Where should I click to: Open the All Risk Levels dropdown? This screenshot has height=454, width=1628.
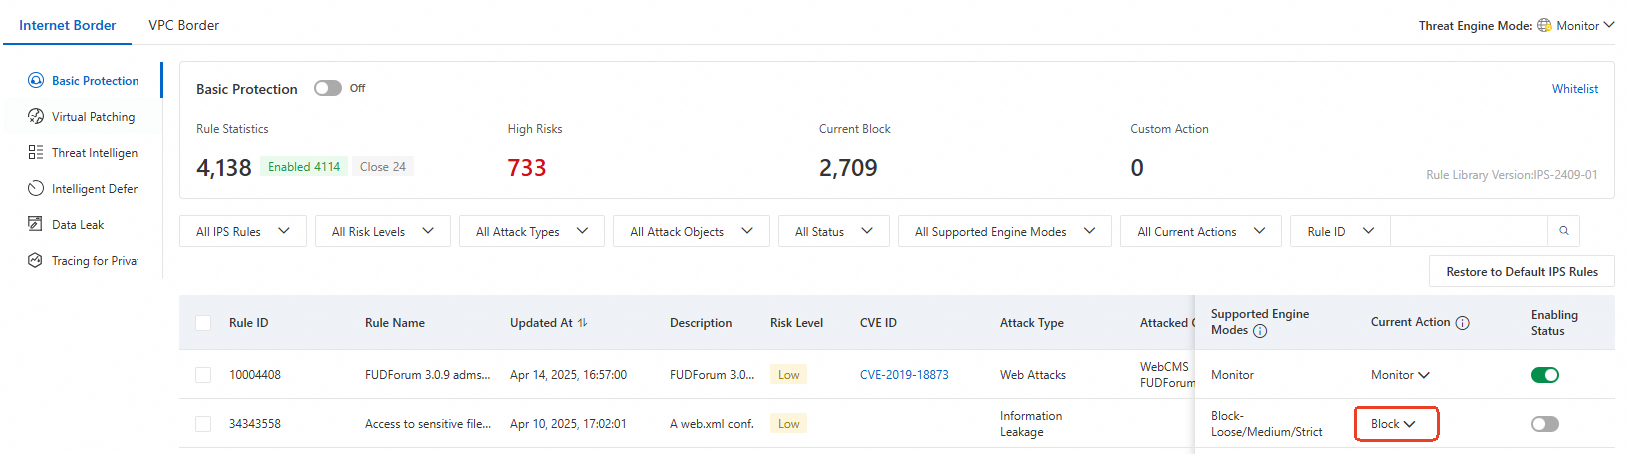pyautogui.click(x=383, y=231)
